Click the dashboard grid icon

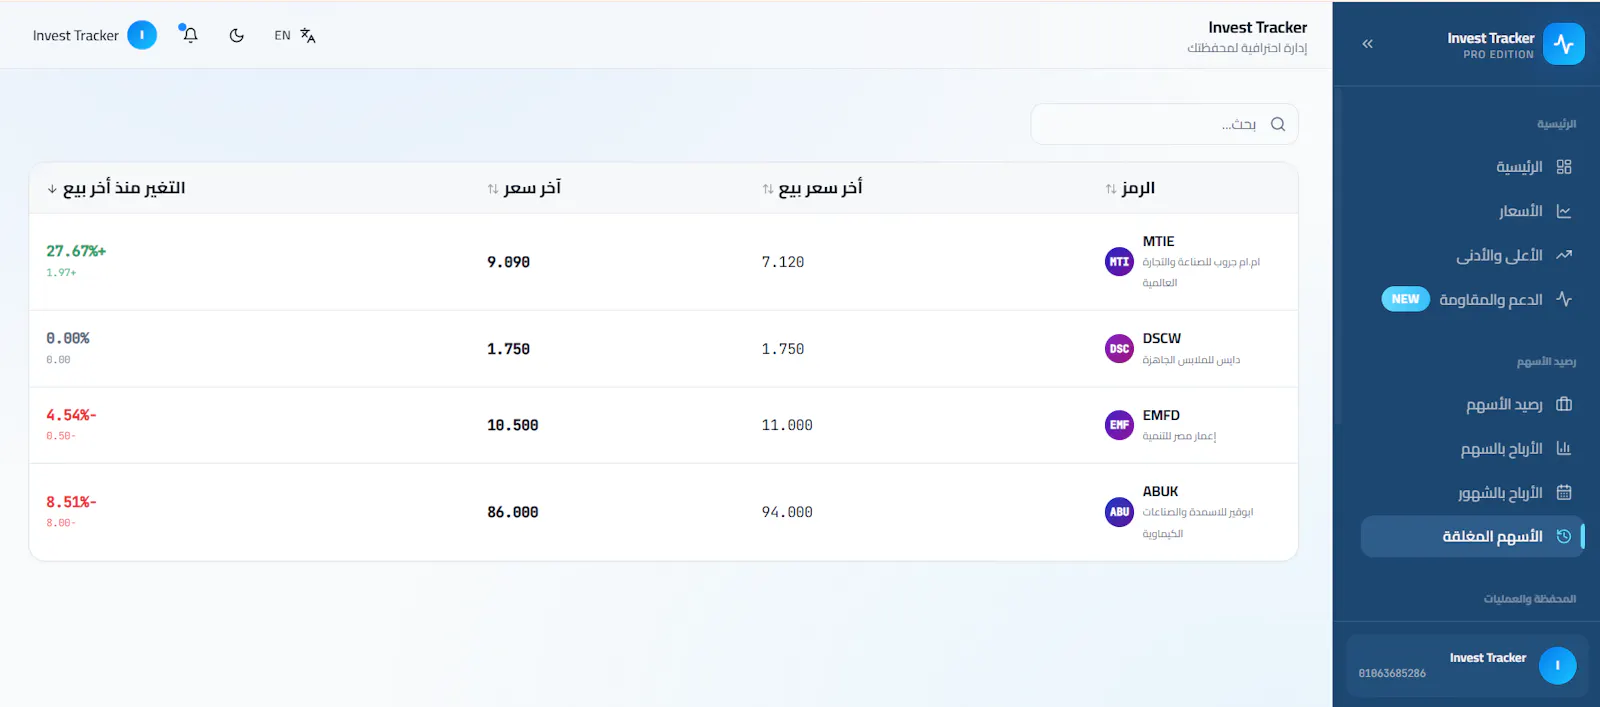tap(1564, 167)
